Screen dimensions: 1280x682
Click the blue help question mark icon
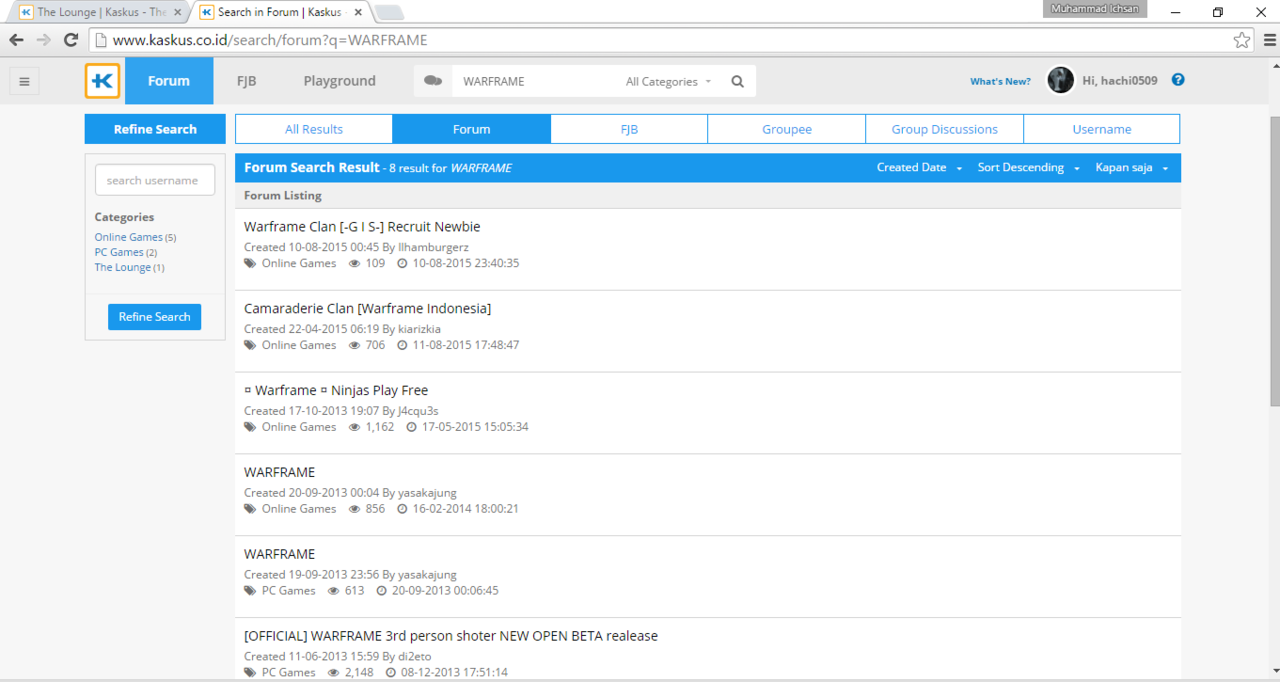coord(1178,80)
